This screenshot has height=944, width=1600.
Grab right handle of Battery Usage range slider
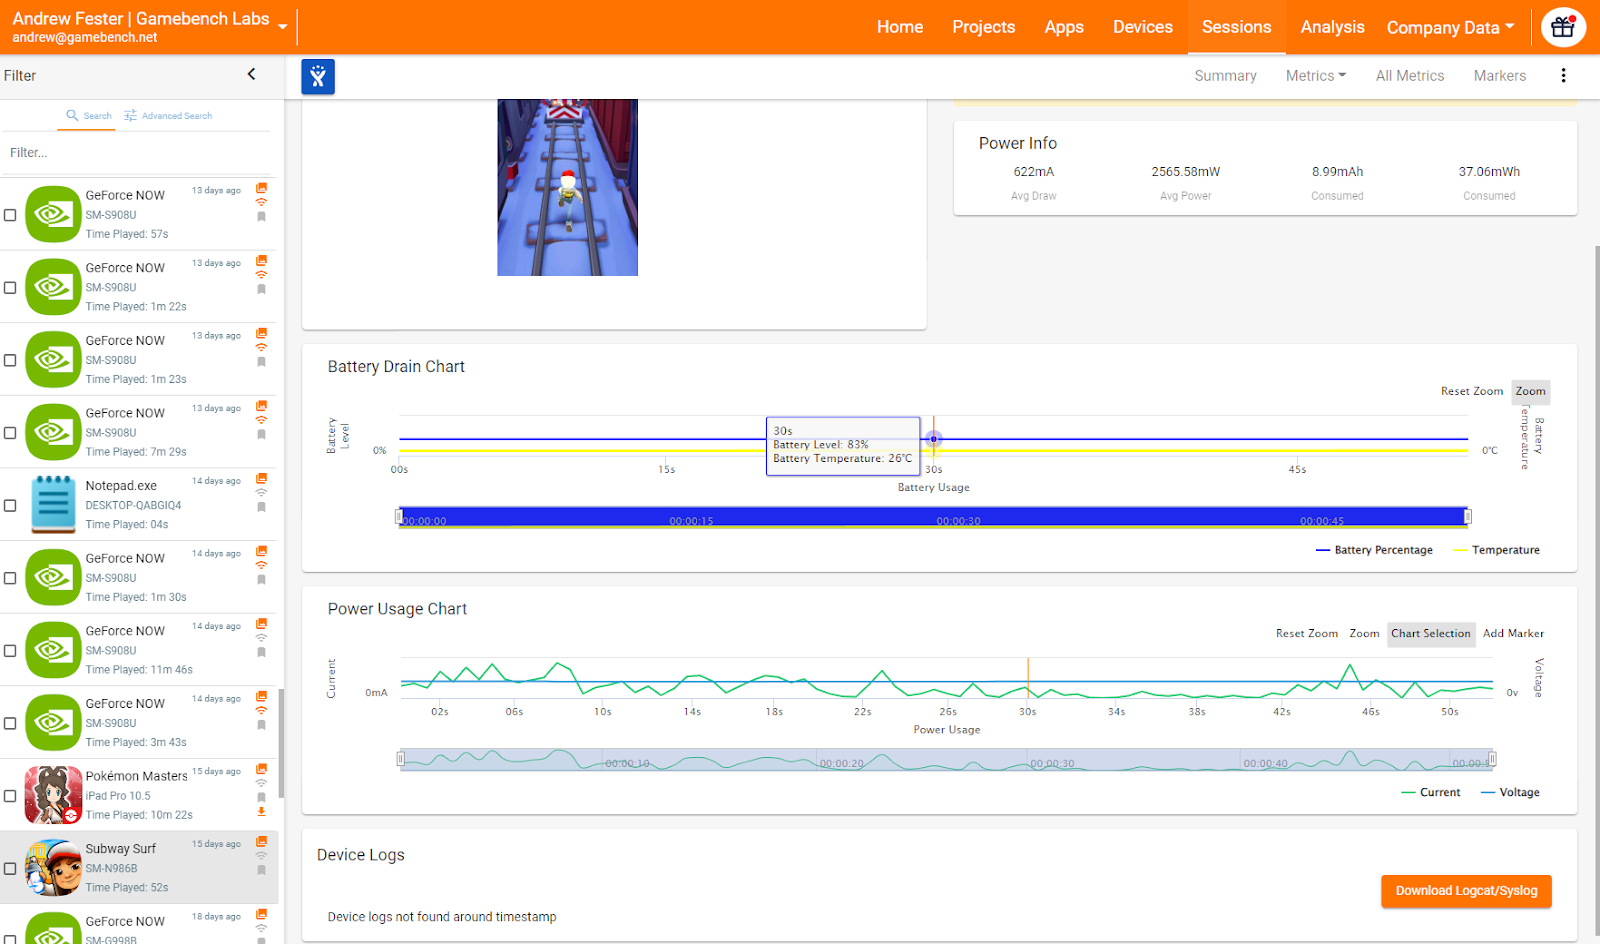(x=1468, y=517)
